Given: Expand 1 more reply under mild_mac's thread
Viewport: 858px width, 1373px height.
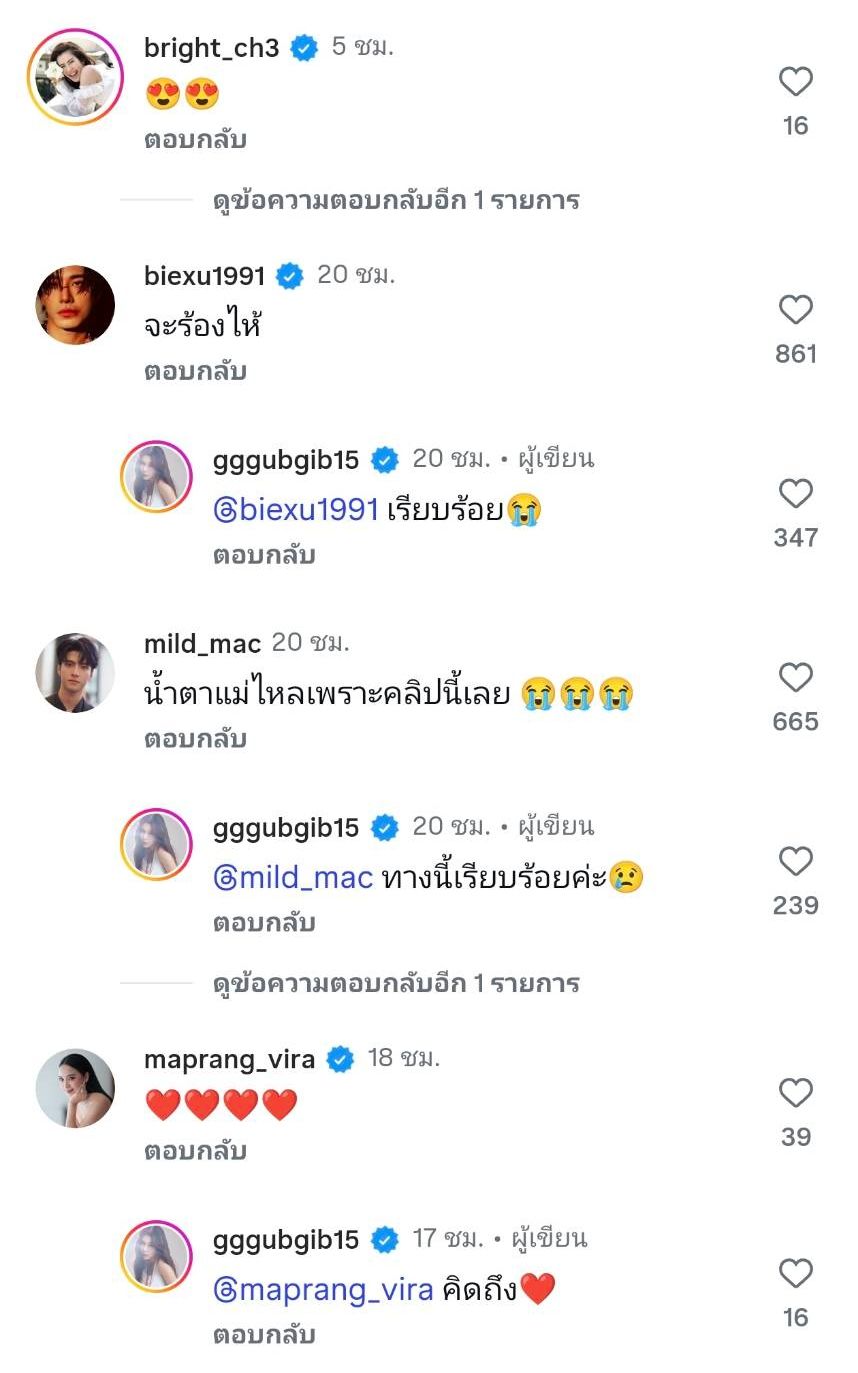Looking at the screenshot, I should point(396,984).
